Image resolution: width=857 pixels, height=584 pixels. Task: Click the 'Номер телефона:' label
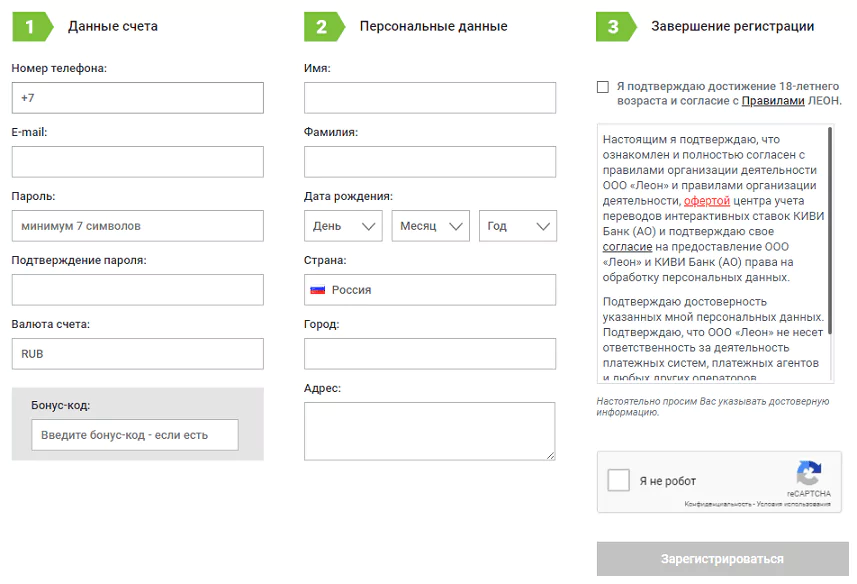59,68
